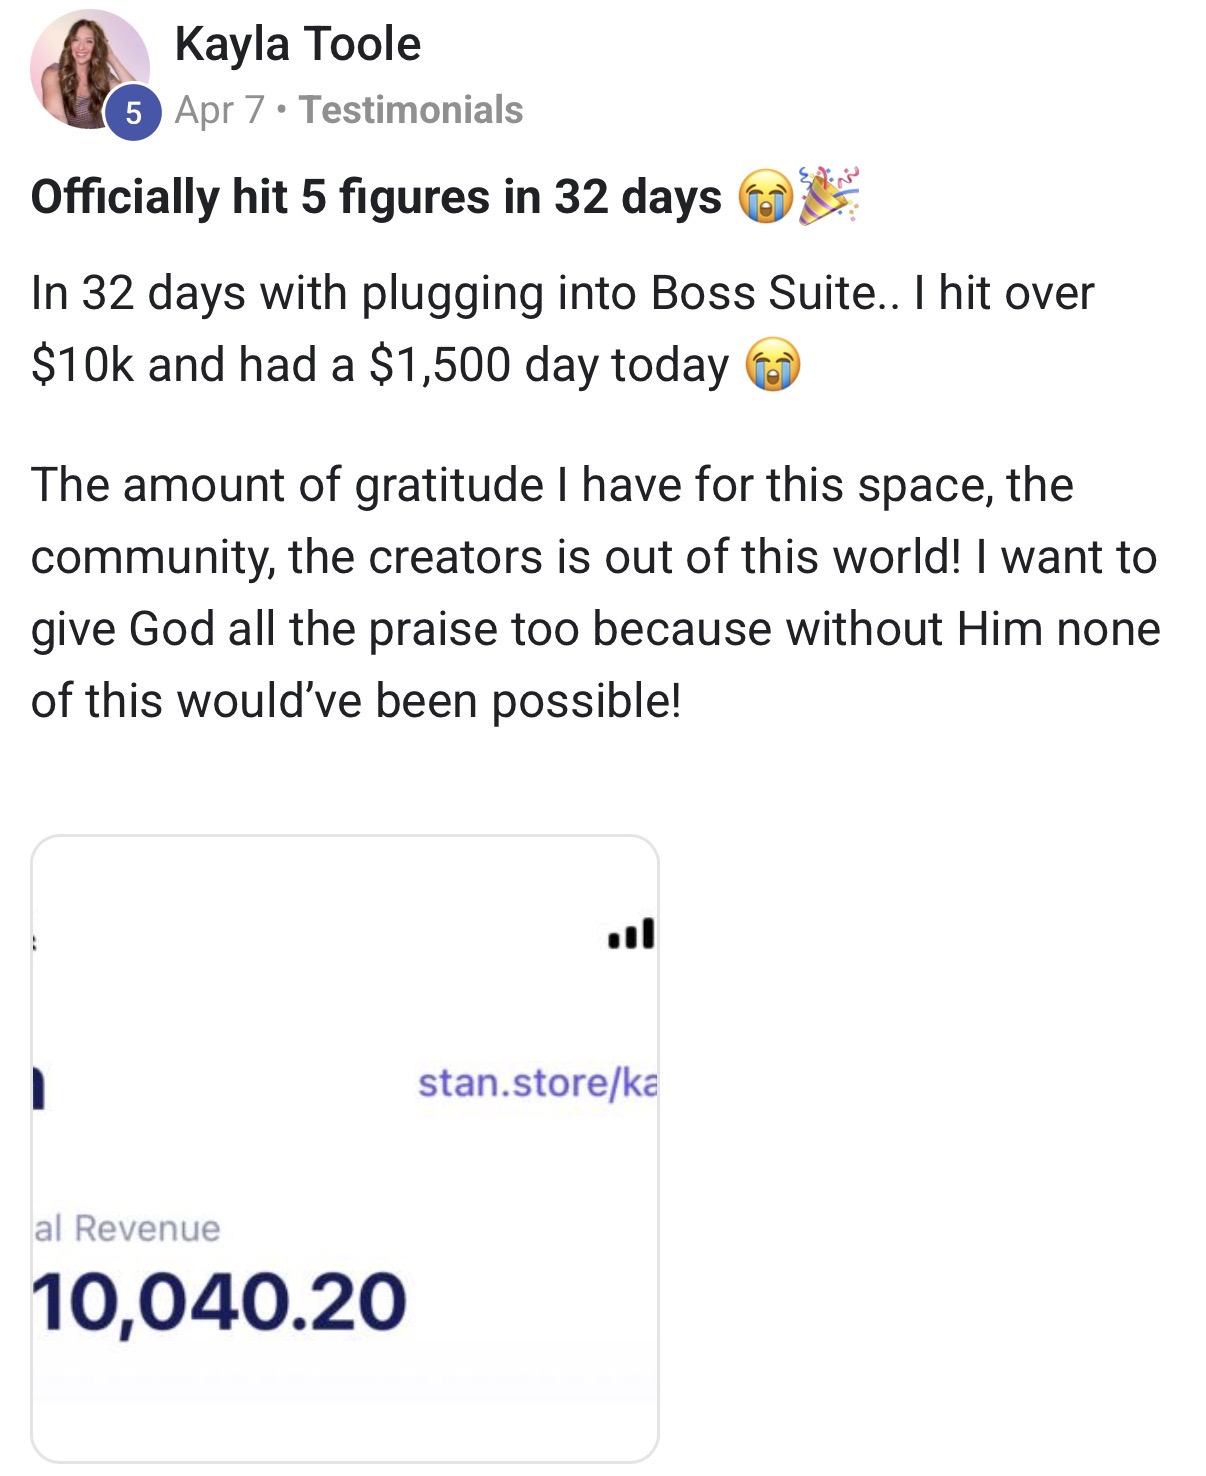Click the Apr 7 post date
The width and height of the screenshot is (1206, 1476).
point(219,110)
